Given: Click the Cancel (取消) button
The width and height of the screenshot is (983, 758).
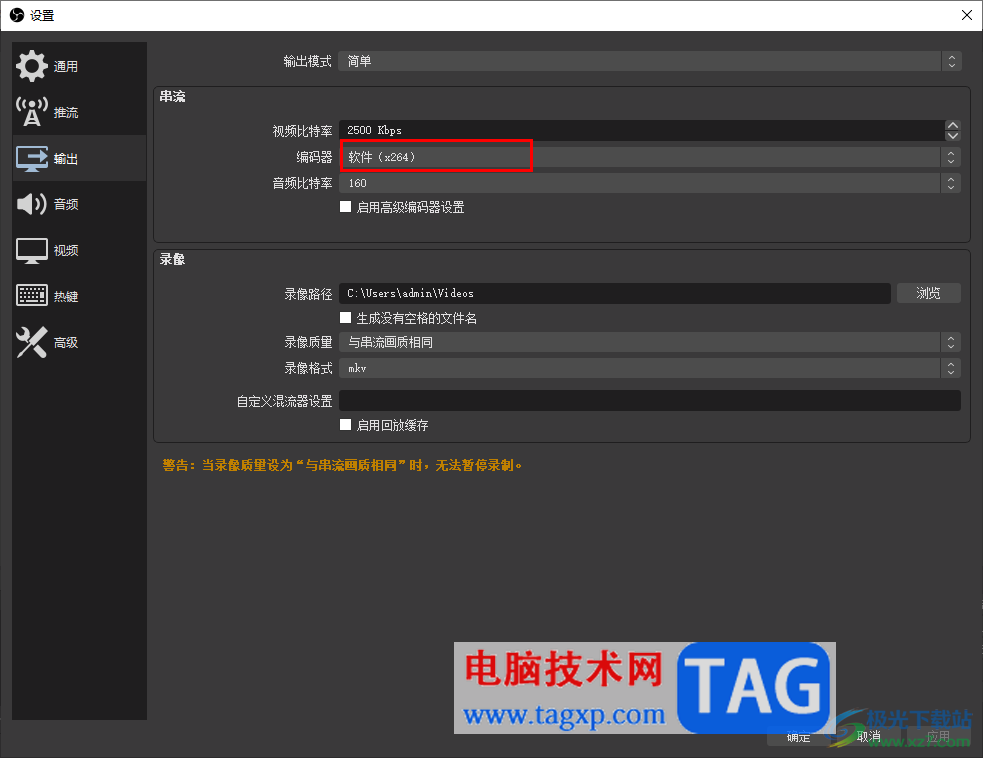Looking at the screenshot, I should coord(869,737).
